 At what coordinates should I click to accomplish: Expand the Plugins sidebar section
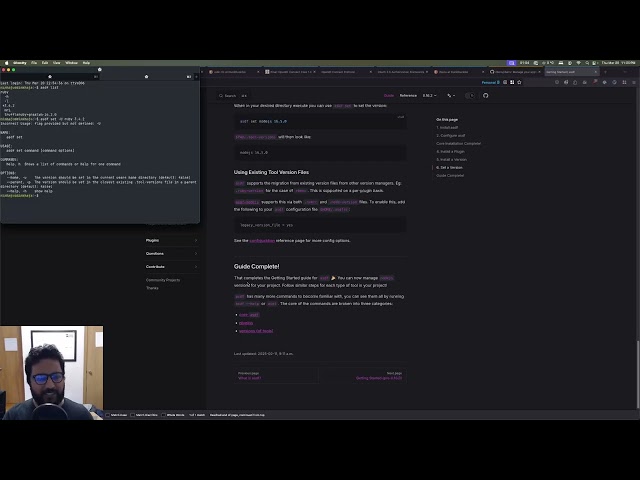[x=171, y=240]
